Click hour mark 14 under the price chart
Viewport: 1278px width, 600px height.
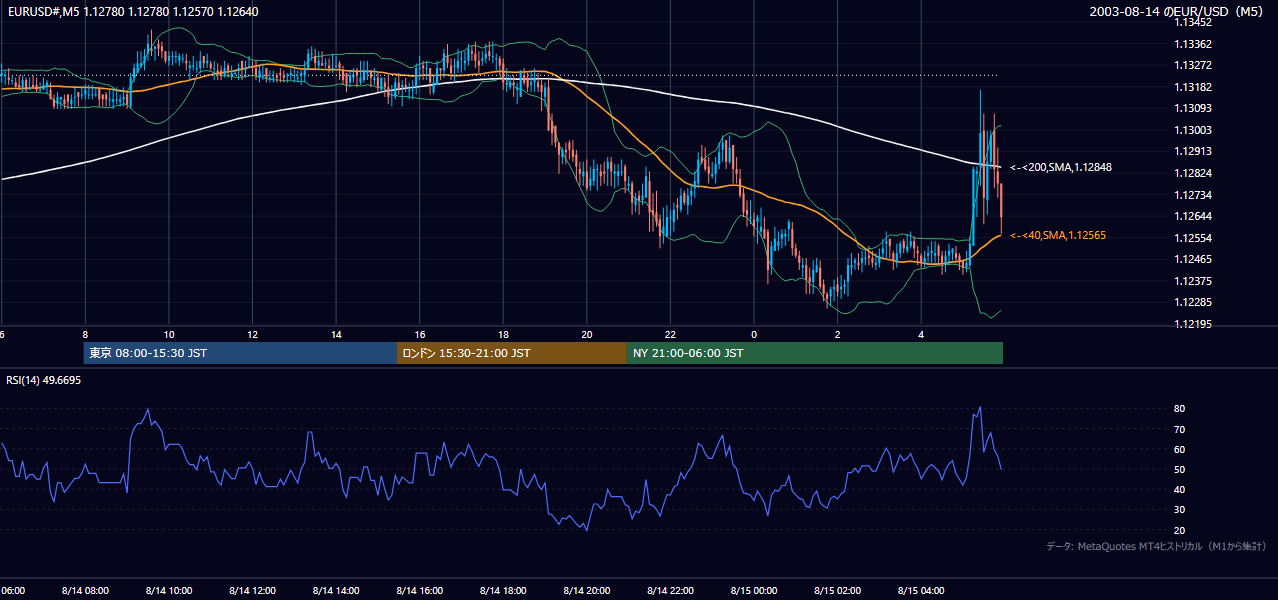tap(337, 334)
